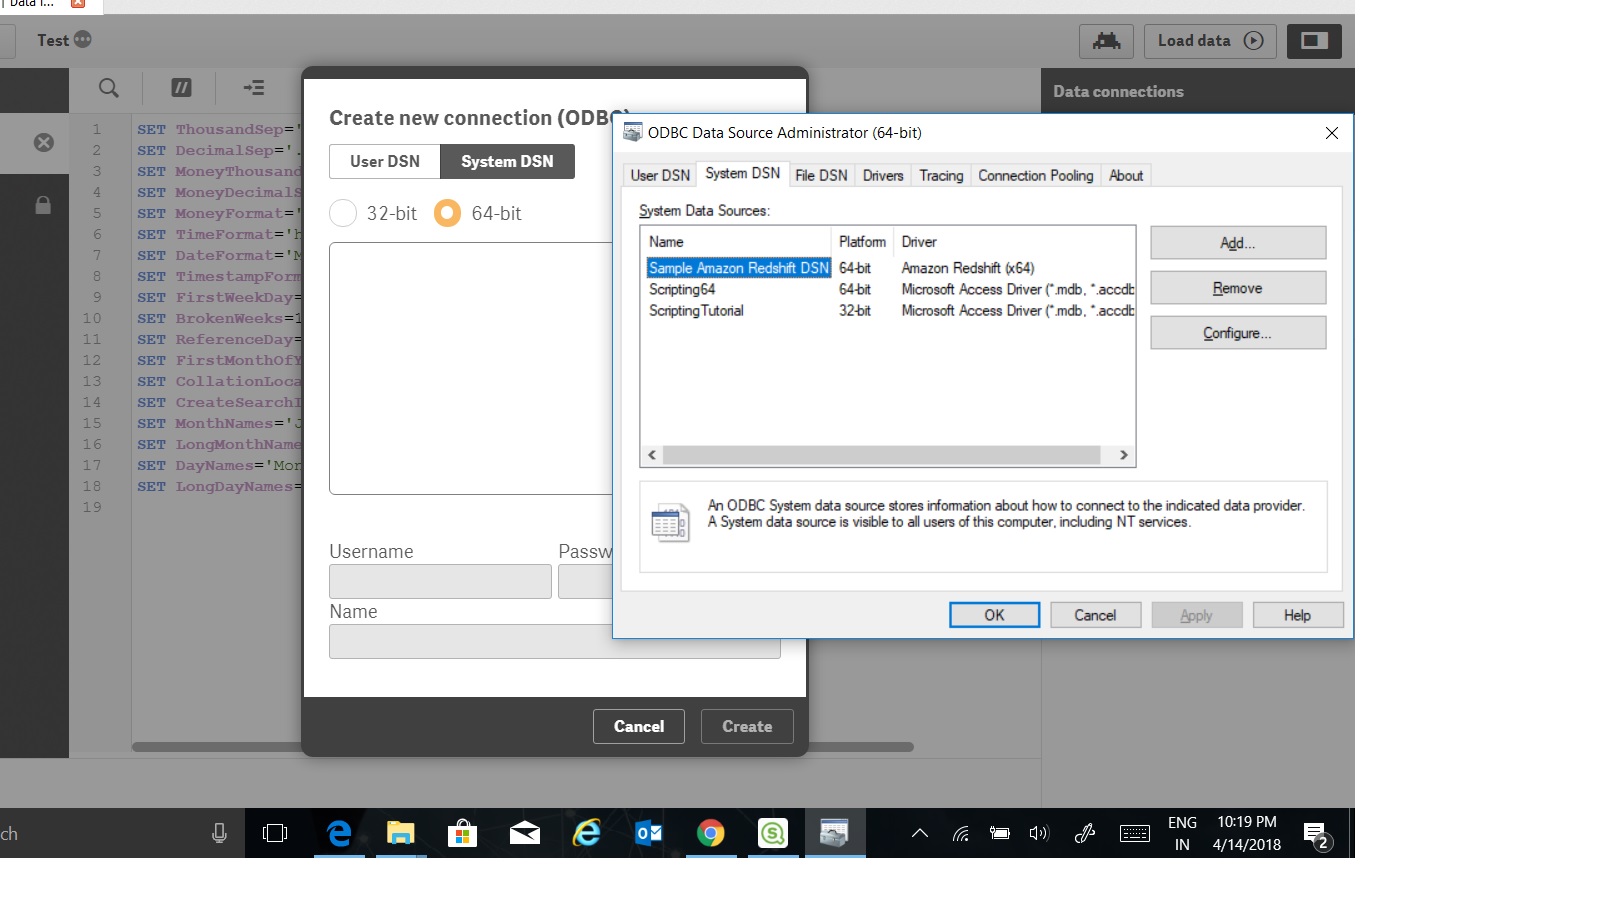This screenshot has height=900, width=1600.
Task: Select System DSN in Create new connection dialog
Action: (507, 161)
